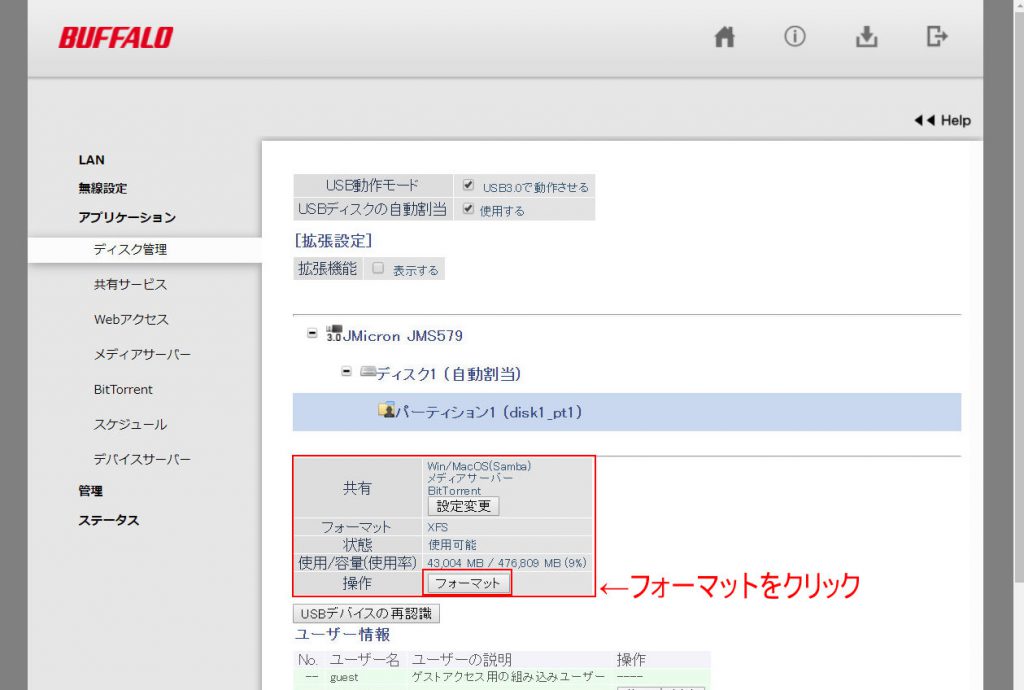Click the Home icon in header
Image resolution: width=1024 pixels, height=690 pixels.
pos(725,37)
